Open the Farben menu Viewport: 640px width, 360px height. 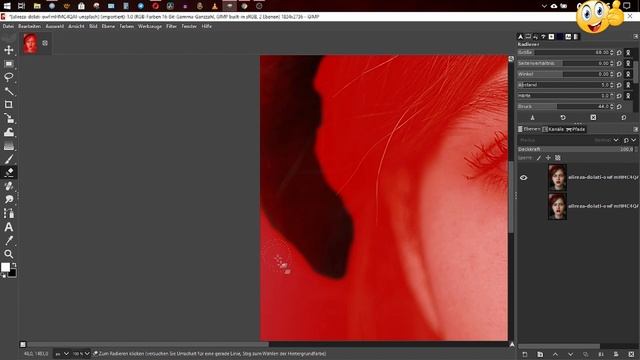(x=127, y=26)
